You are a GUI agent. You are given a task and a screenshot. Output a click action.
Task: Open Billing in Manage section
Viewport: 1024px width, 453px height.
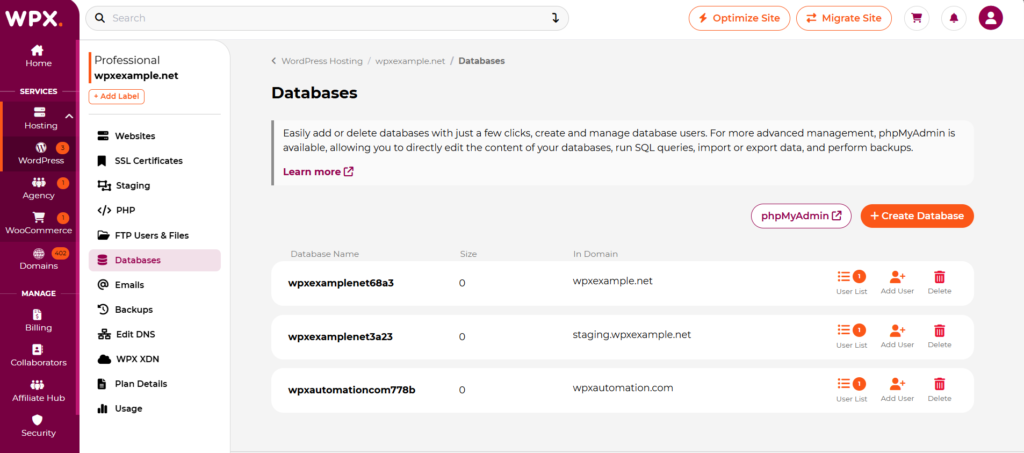[x=38, y=320]
